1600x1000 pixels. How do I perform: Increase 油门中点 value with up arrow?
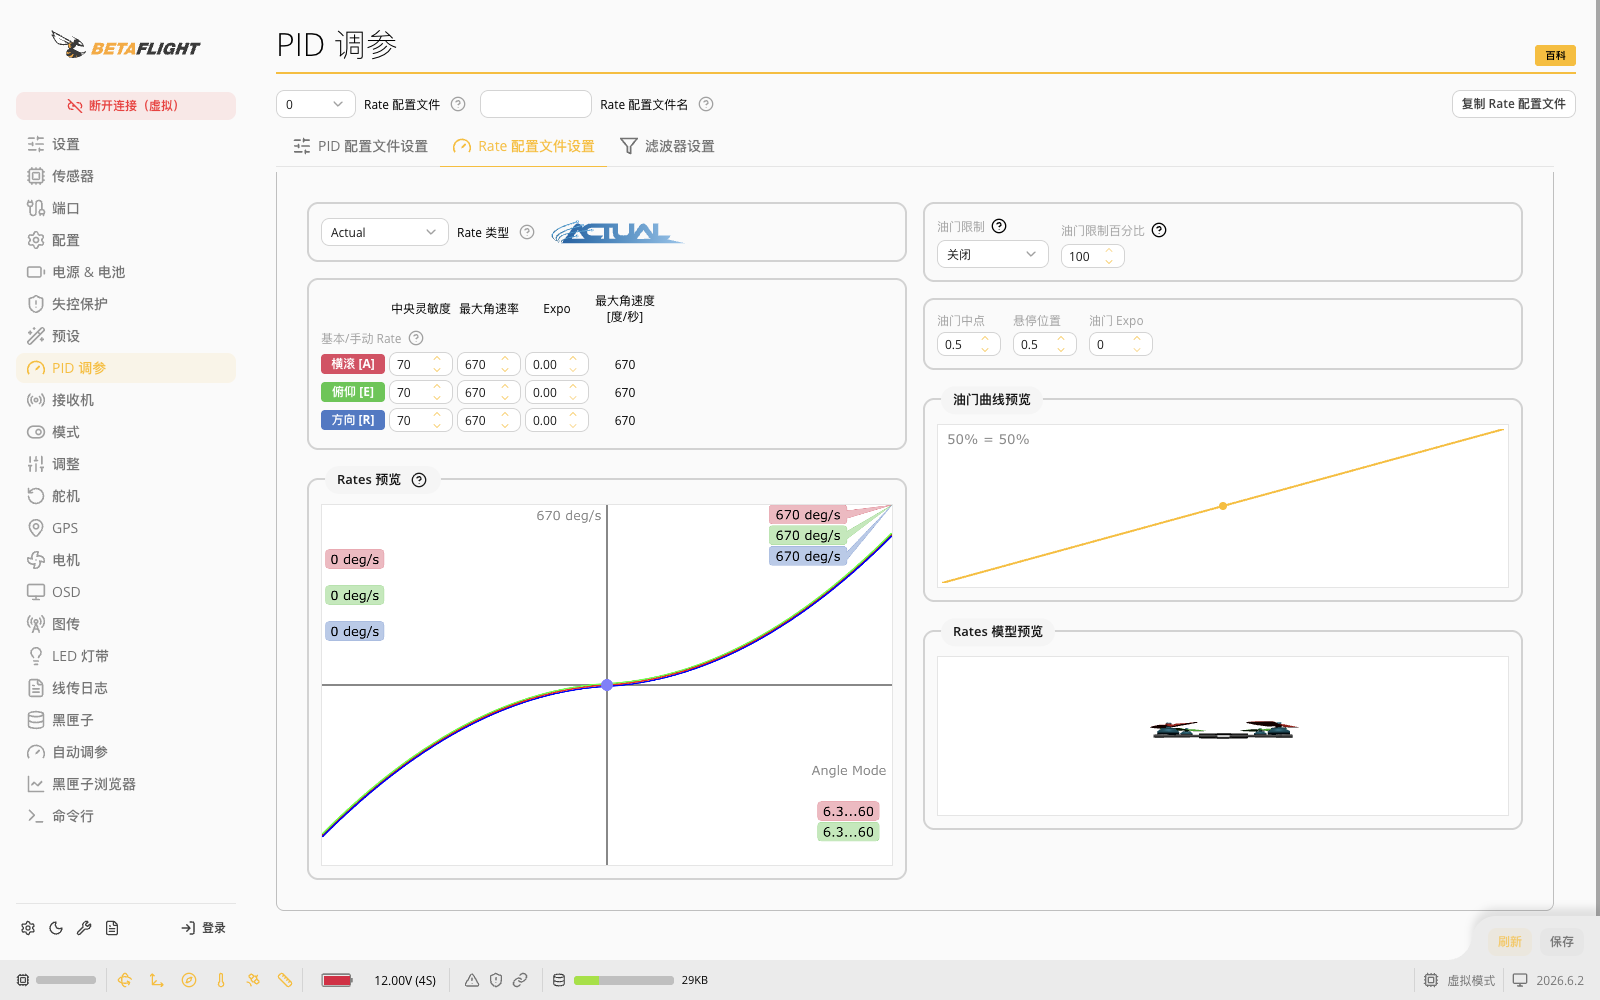[x=985, y=339]
